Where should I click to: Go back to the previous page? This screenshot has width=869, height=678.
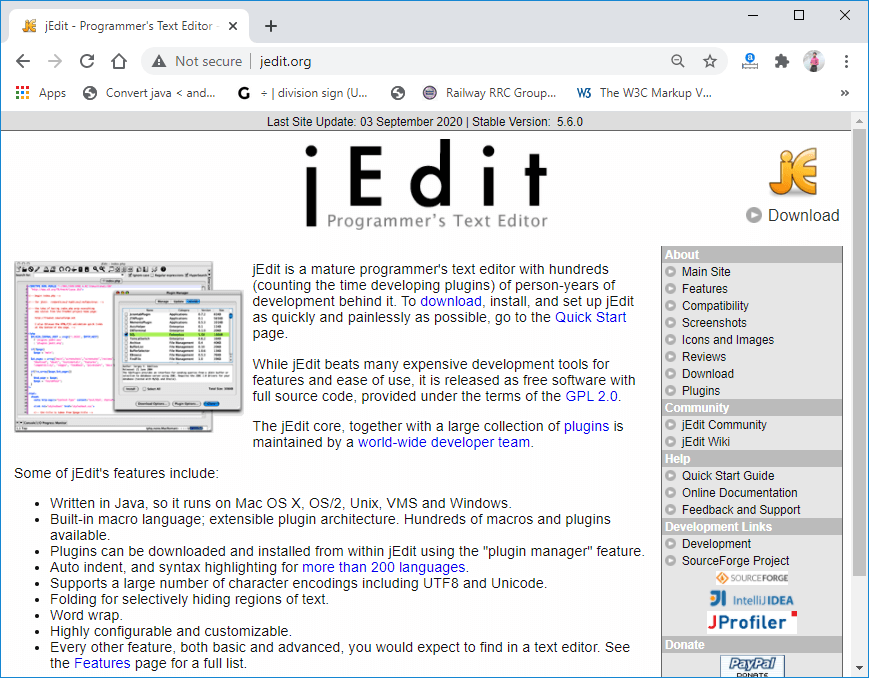coord(23,61)
